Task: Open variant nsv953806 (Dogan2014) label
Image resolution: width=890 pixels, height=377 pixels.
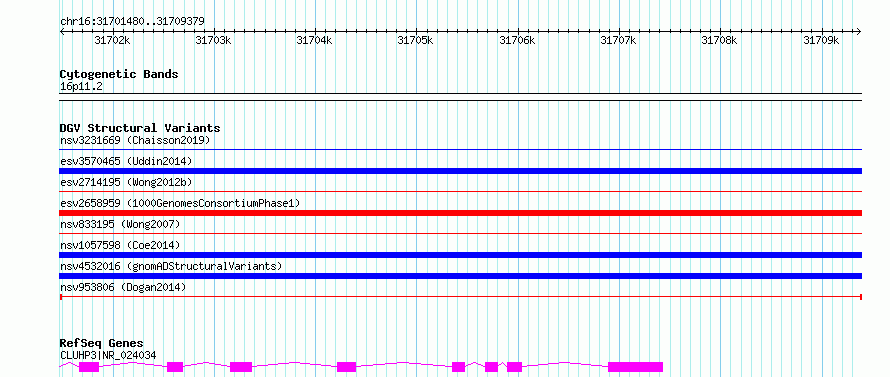Action: pyautogui.click(x=123, y=287)
